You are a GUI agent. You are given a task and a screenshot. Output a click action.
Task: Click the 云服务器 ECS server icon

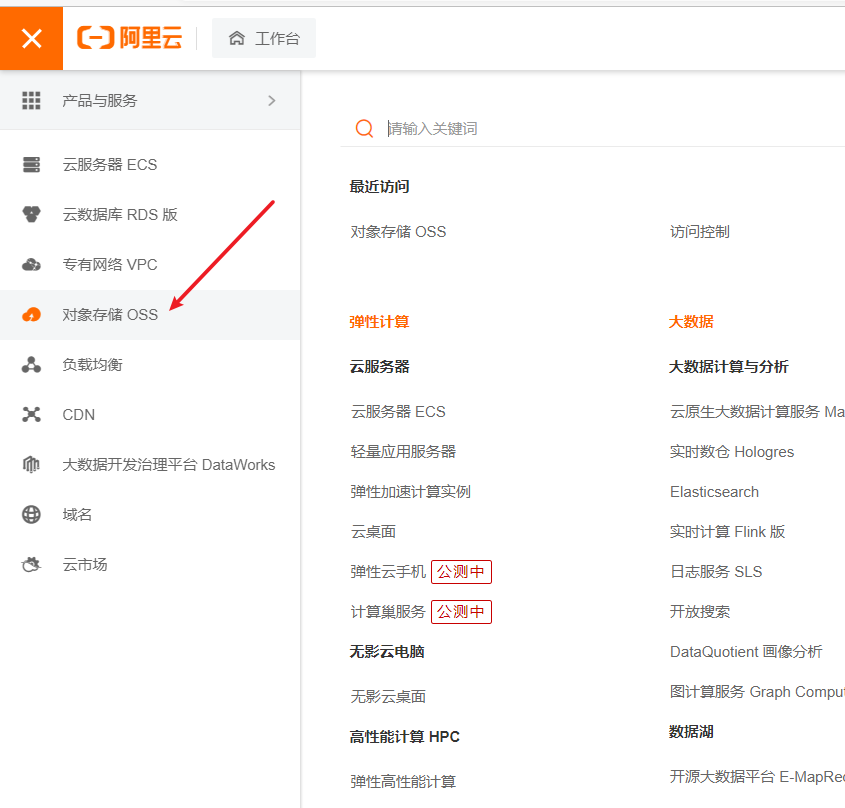tap(31, 165)
